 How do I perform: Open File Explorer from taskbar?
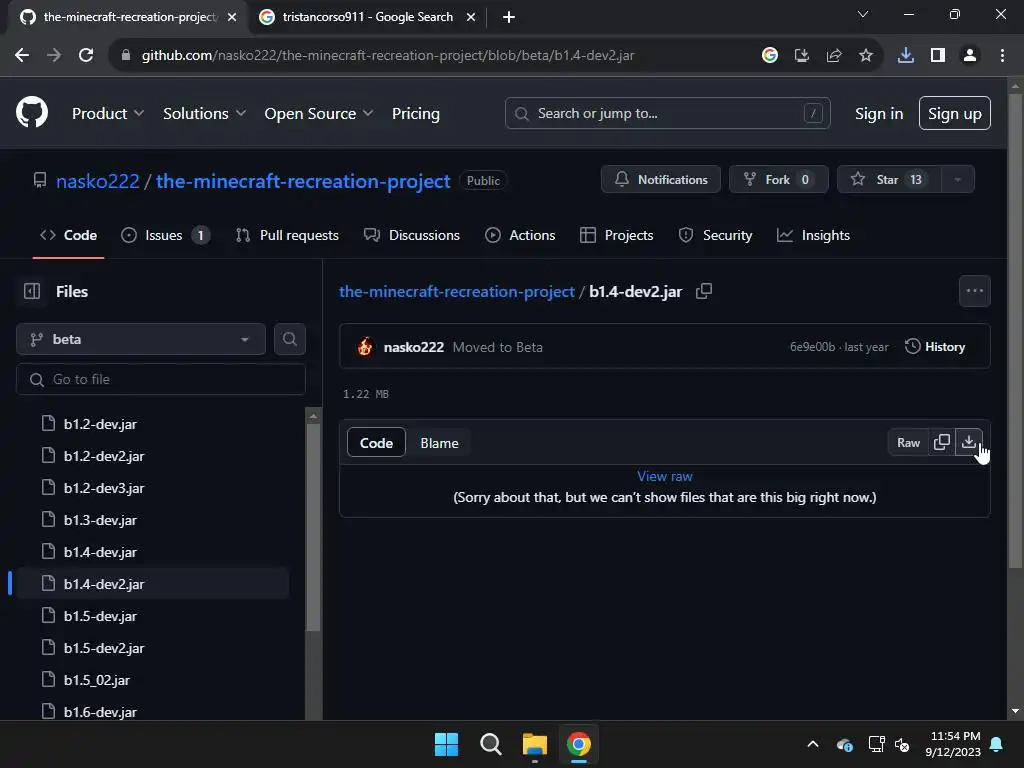tap(534, 744)
